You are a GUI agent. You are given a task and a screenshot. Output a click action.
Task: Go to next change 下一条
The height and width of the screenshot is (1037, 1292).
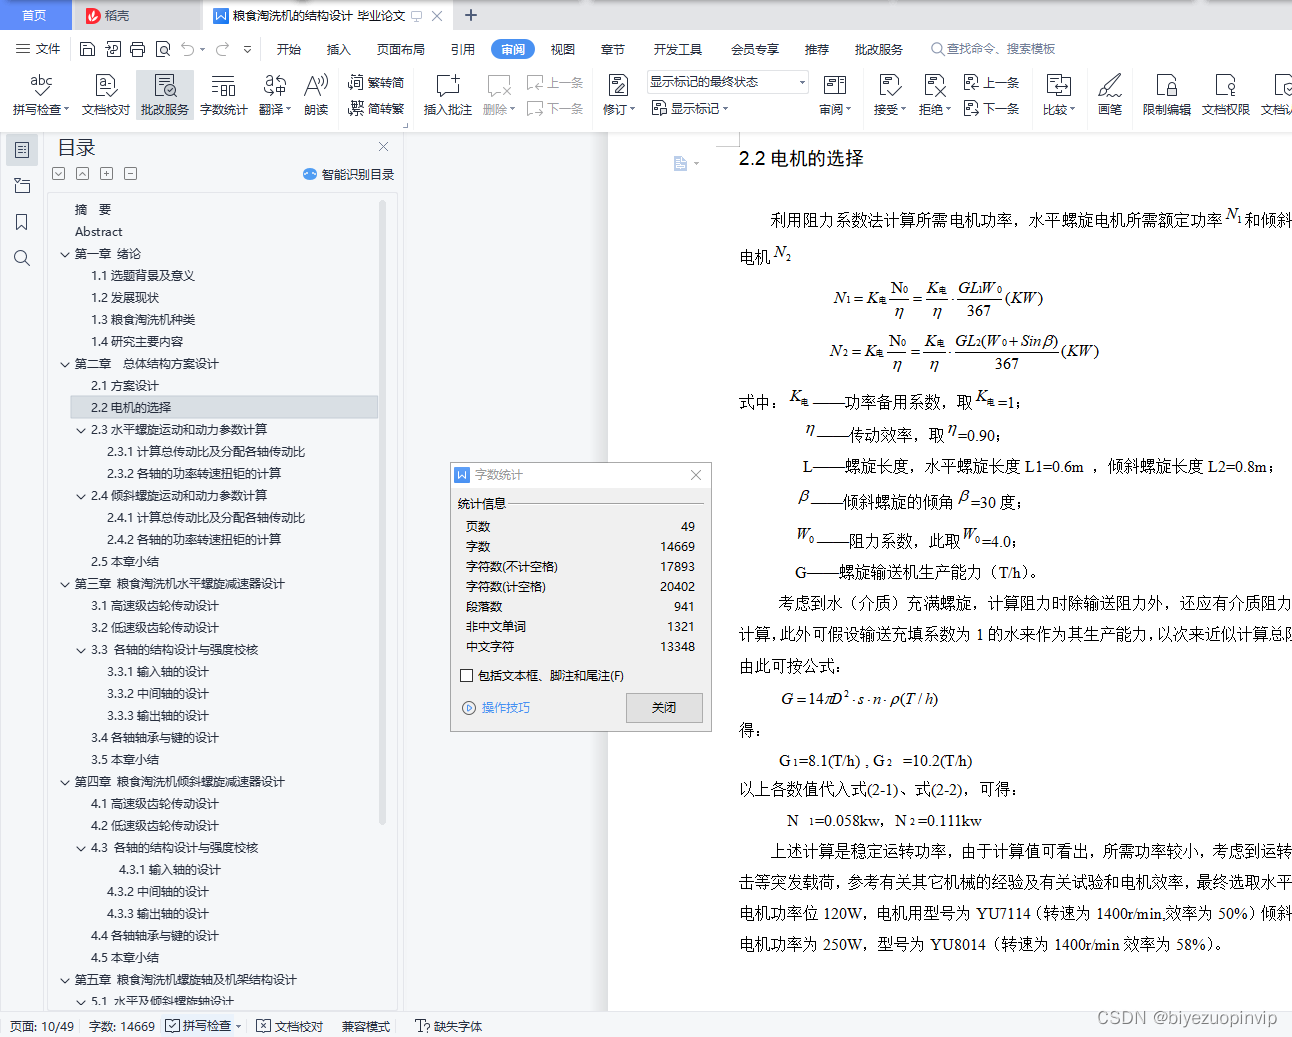coord(991,108)
